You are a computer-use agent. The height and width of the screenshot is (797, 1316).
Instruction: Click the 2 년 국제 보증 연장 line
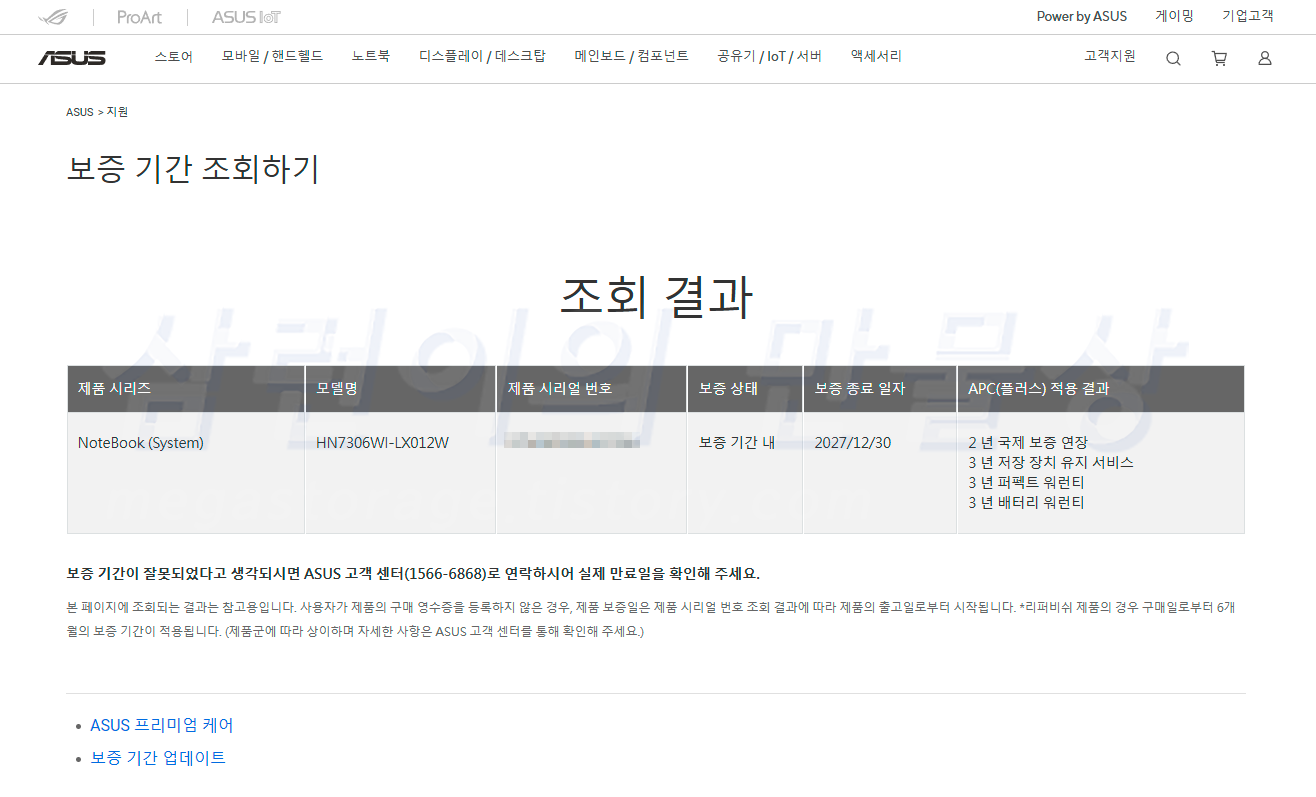[1028, 442]
